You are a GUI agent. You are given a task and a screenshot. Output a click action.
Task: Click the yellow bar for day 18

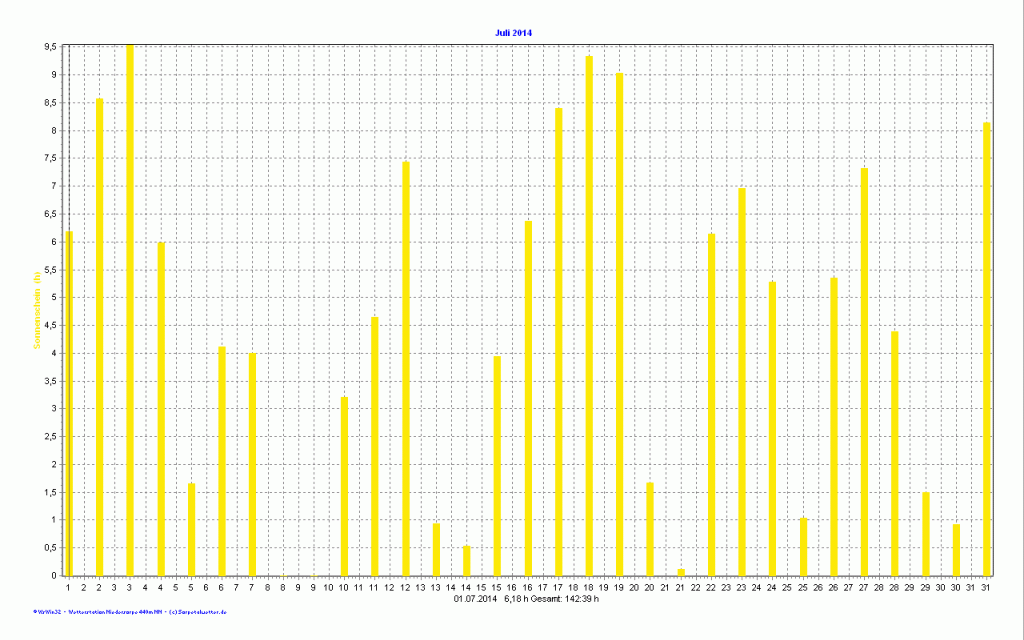589,315
